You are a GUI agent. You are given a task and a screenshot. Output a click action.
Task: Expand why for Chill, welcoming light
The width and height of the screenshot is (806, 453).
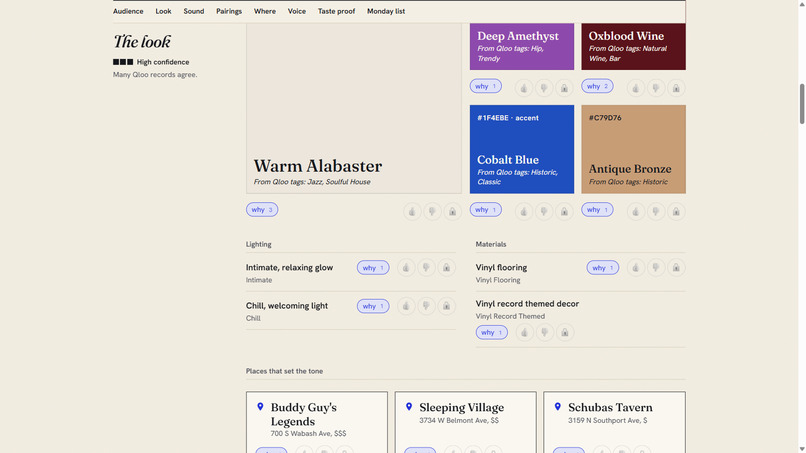pos(373,306)
